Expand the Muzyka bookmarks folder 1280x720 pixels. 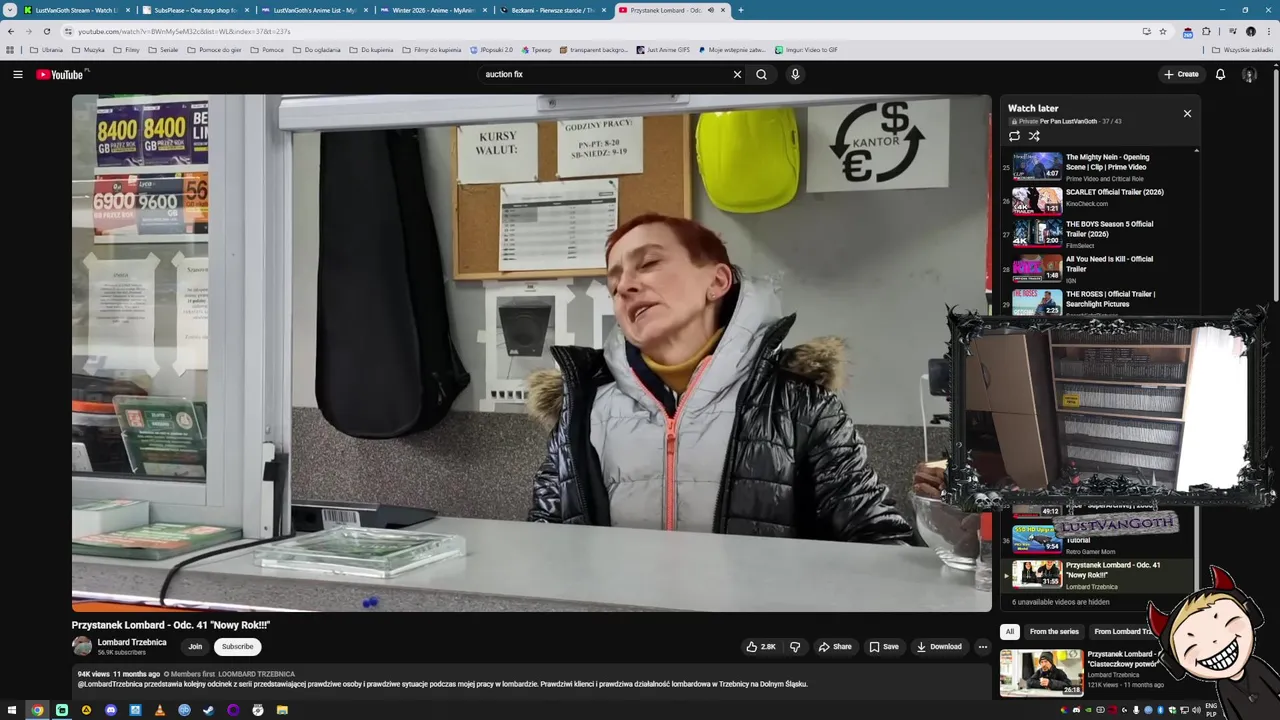(x=88, y=49)
